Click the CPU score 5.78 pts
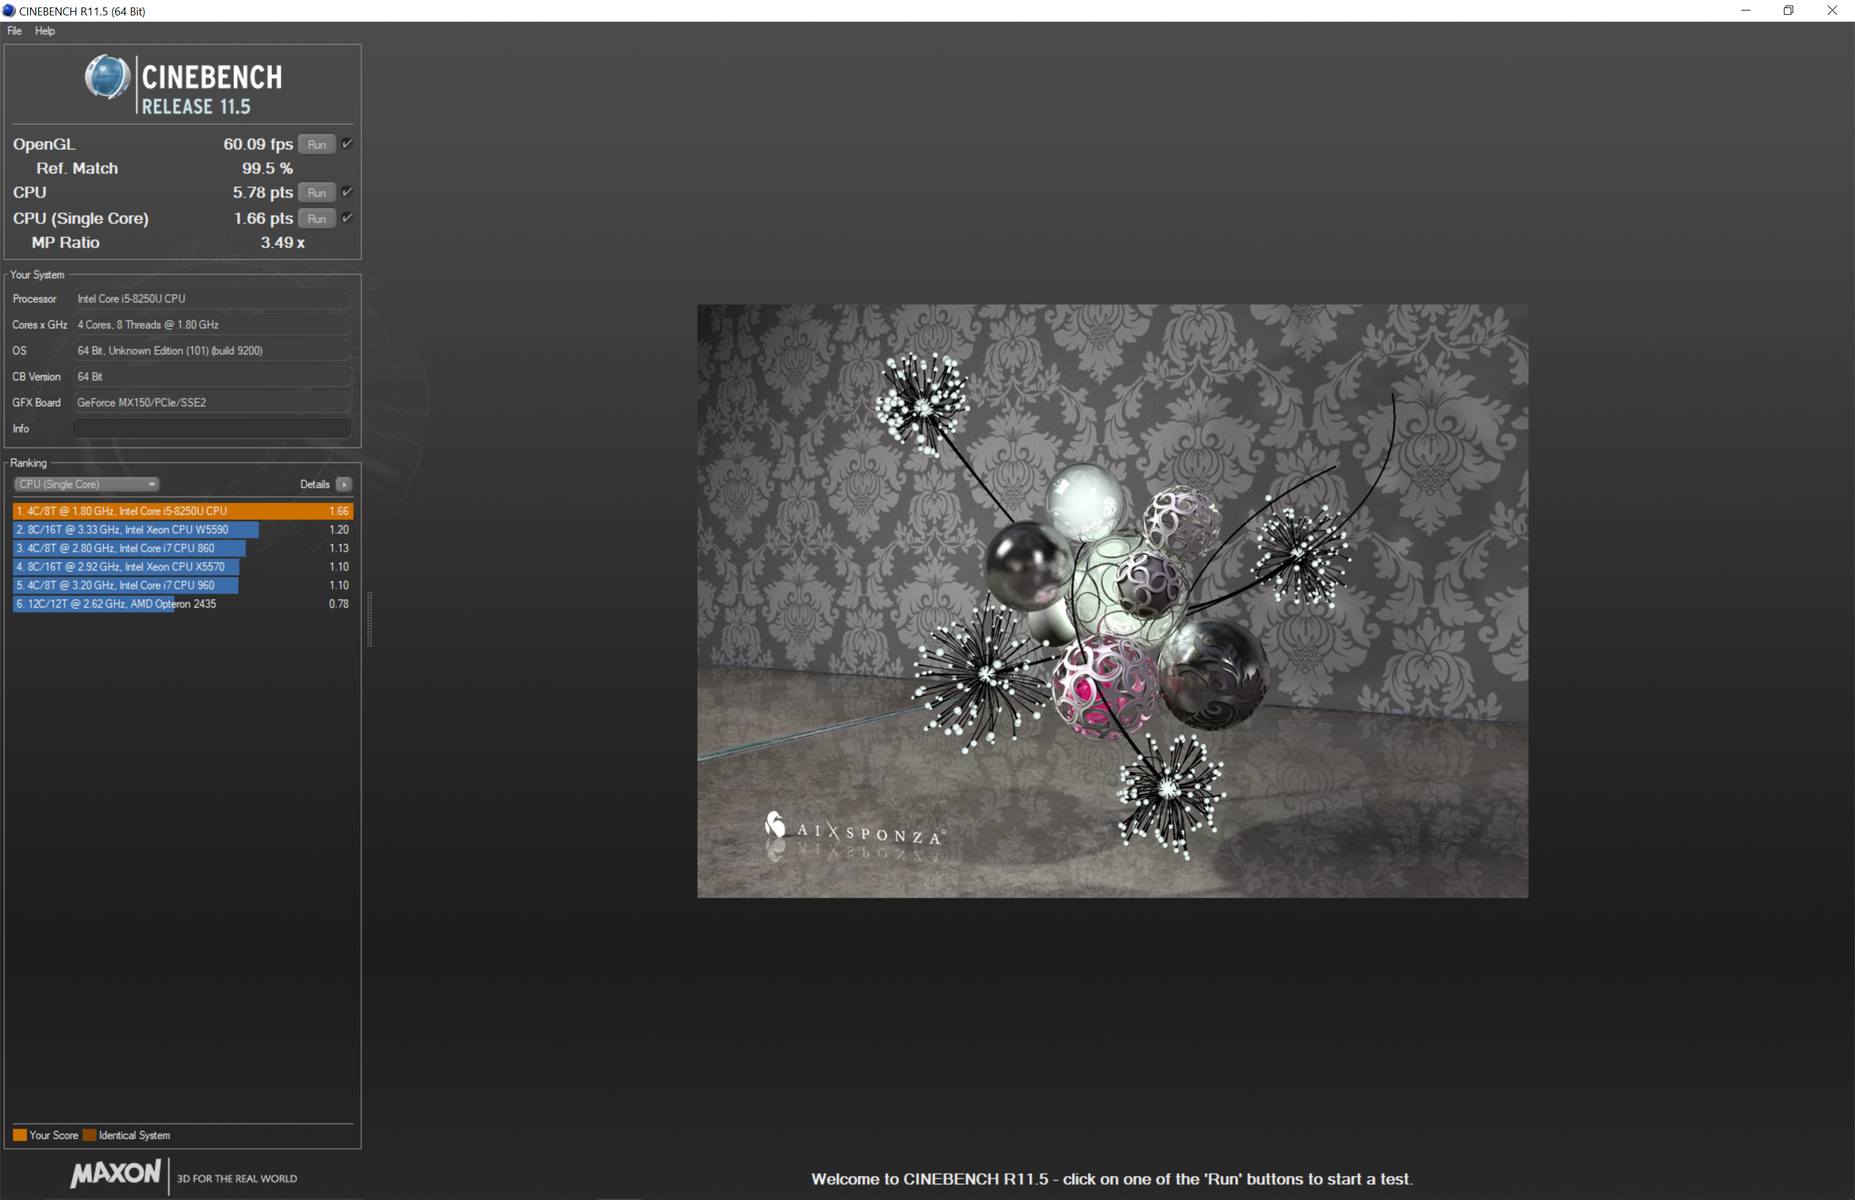This screenshot has width=1855, height=1200. (x=263, y=192)
